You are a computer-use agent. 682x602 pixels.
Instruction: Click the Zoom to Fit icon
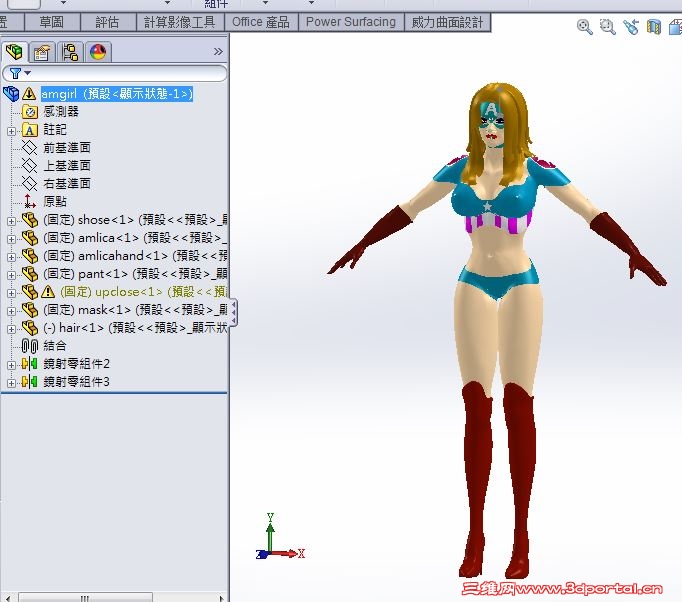pos(585,27)
